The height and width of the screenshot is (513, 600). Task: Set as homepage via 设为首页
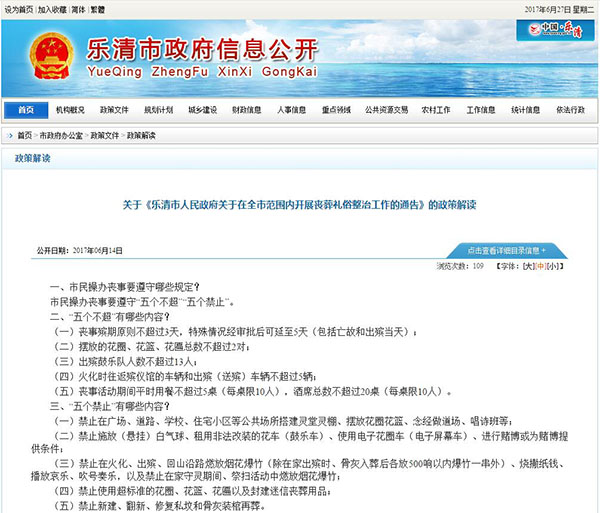(x=18, y=8)
